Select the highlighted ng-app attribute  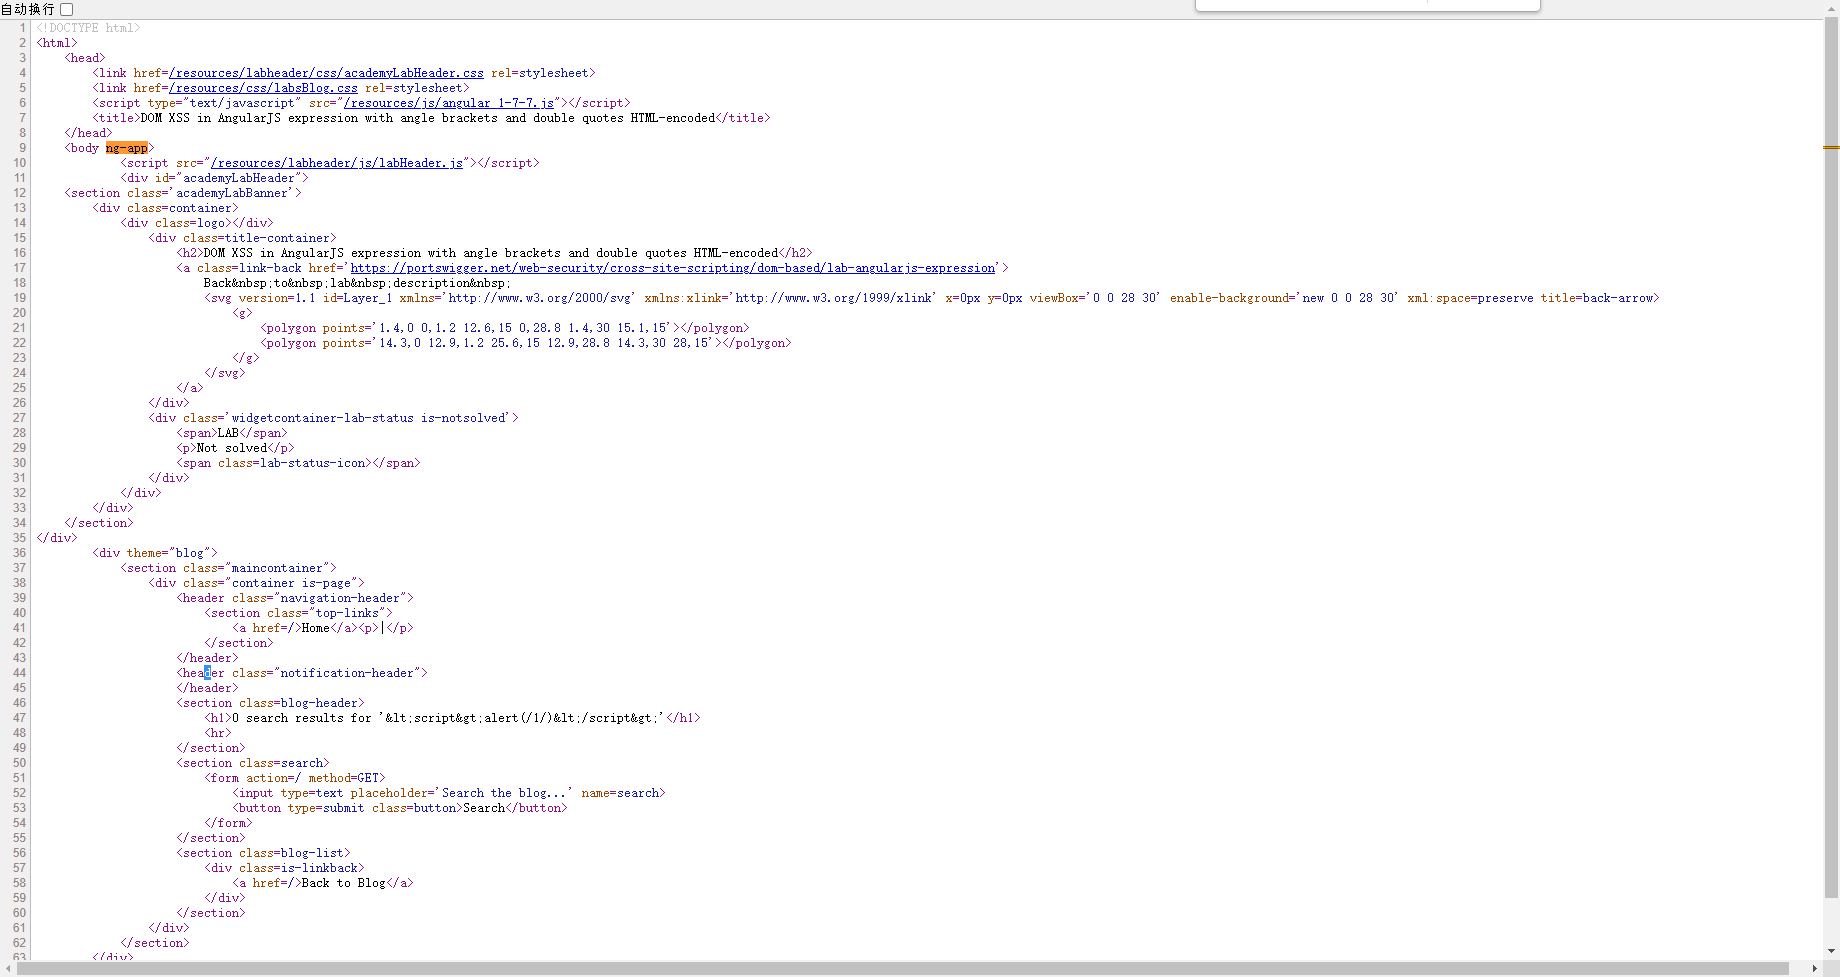coord(126,147)
